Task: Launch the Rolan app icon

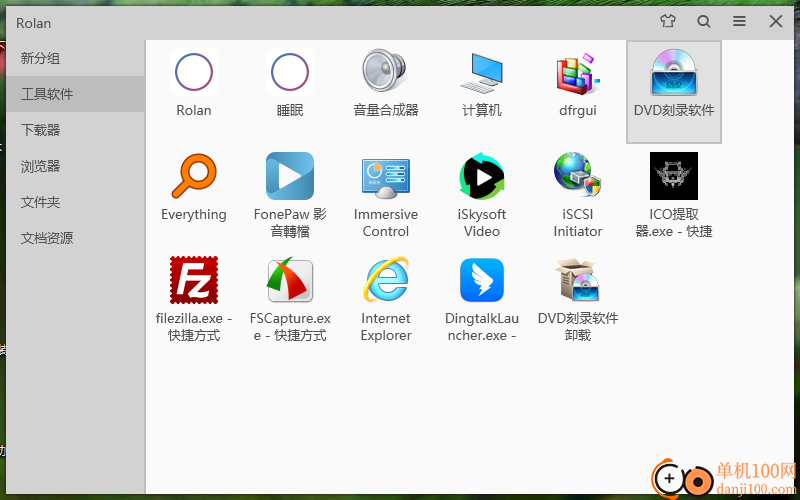Action: (194, 72)
